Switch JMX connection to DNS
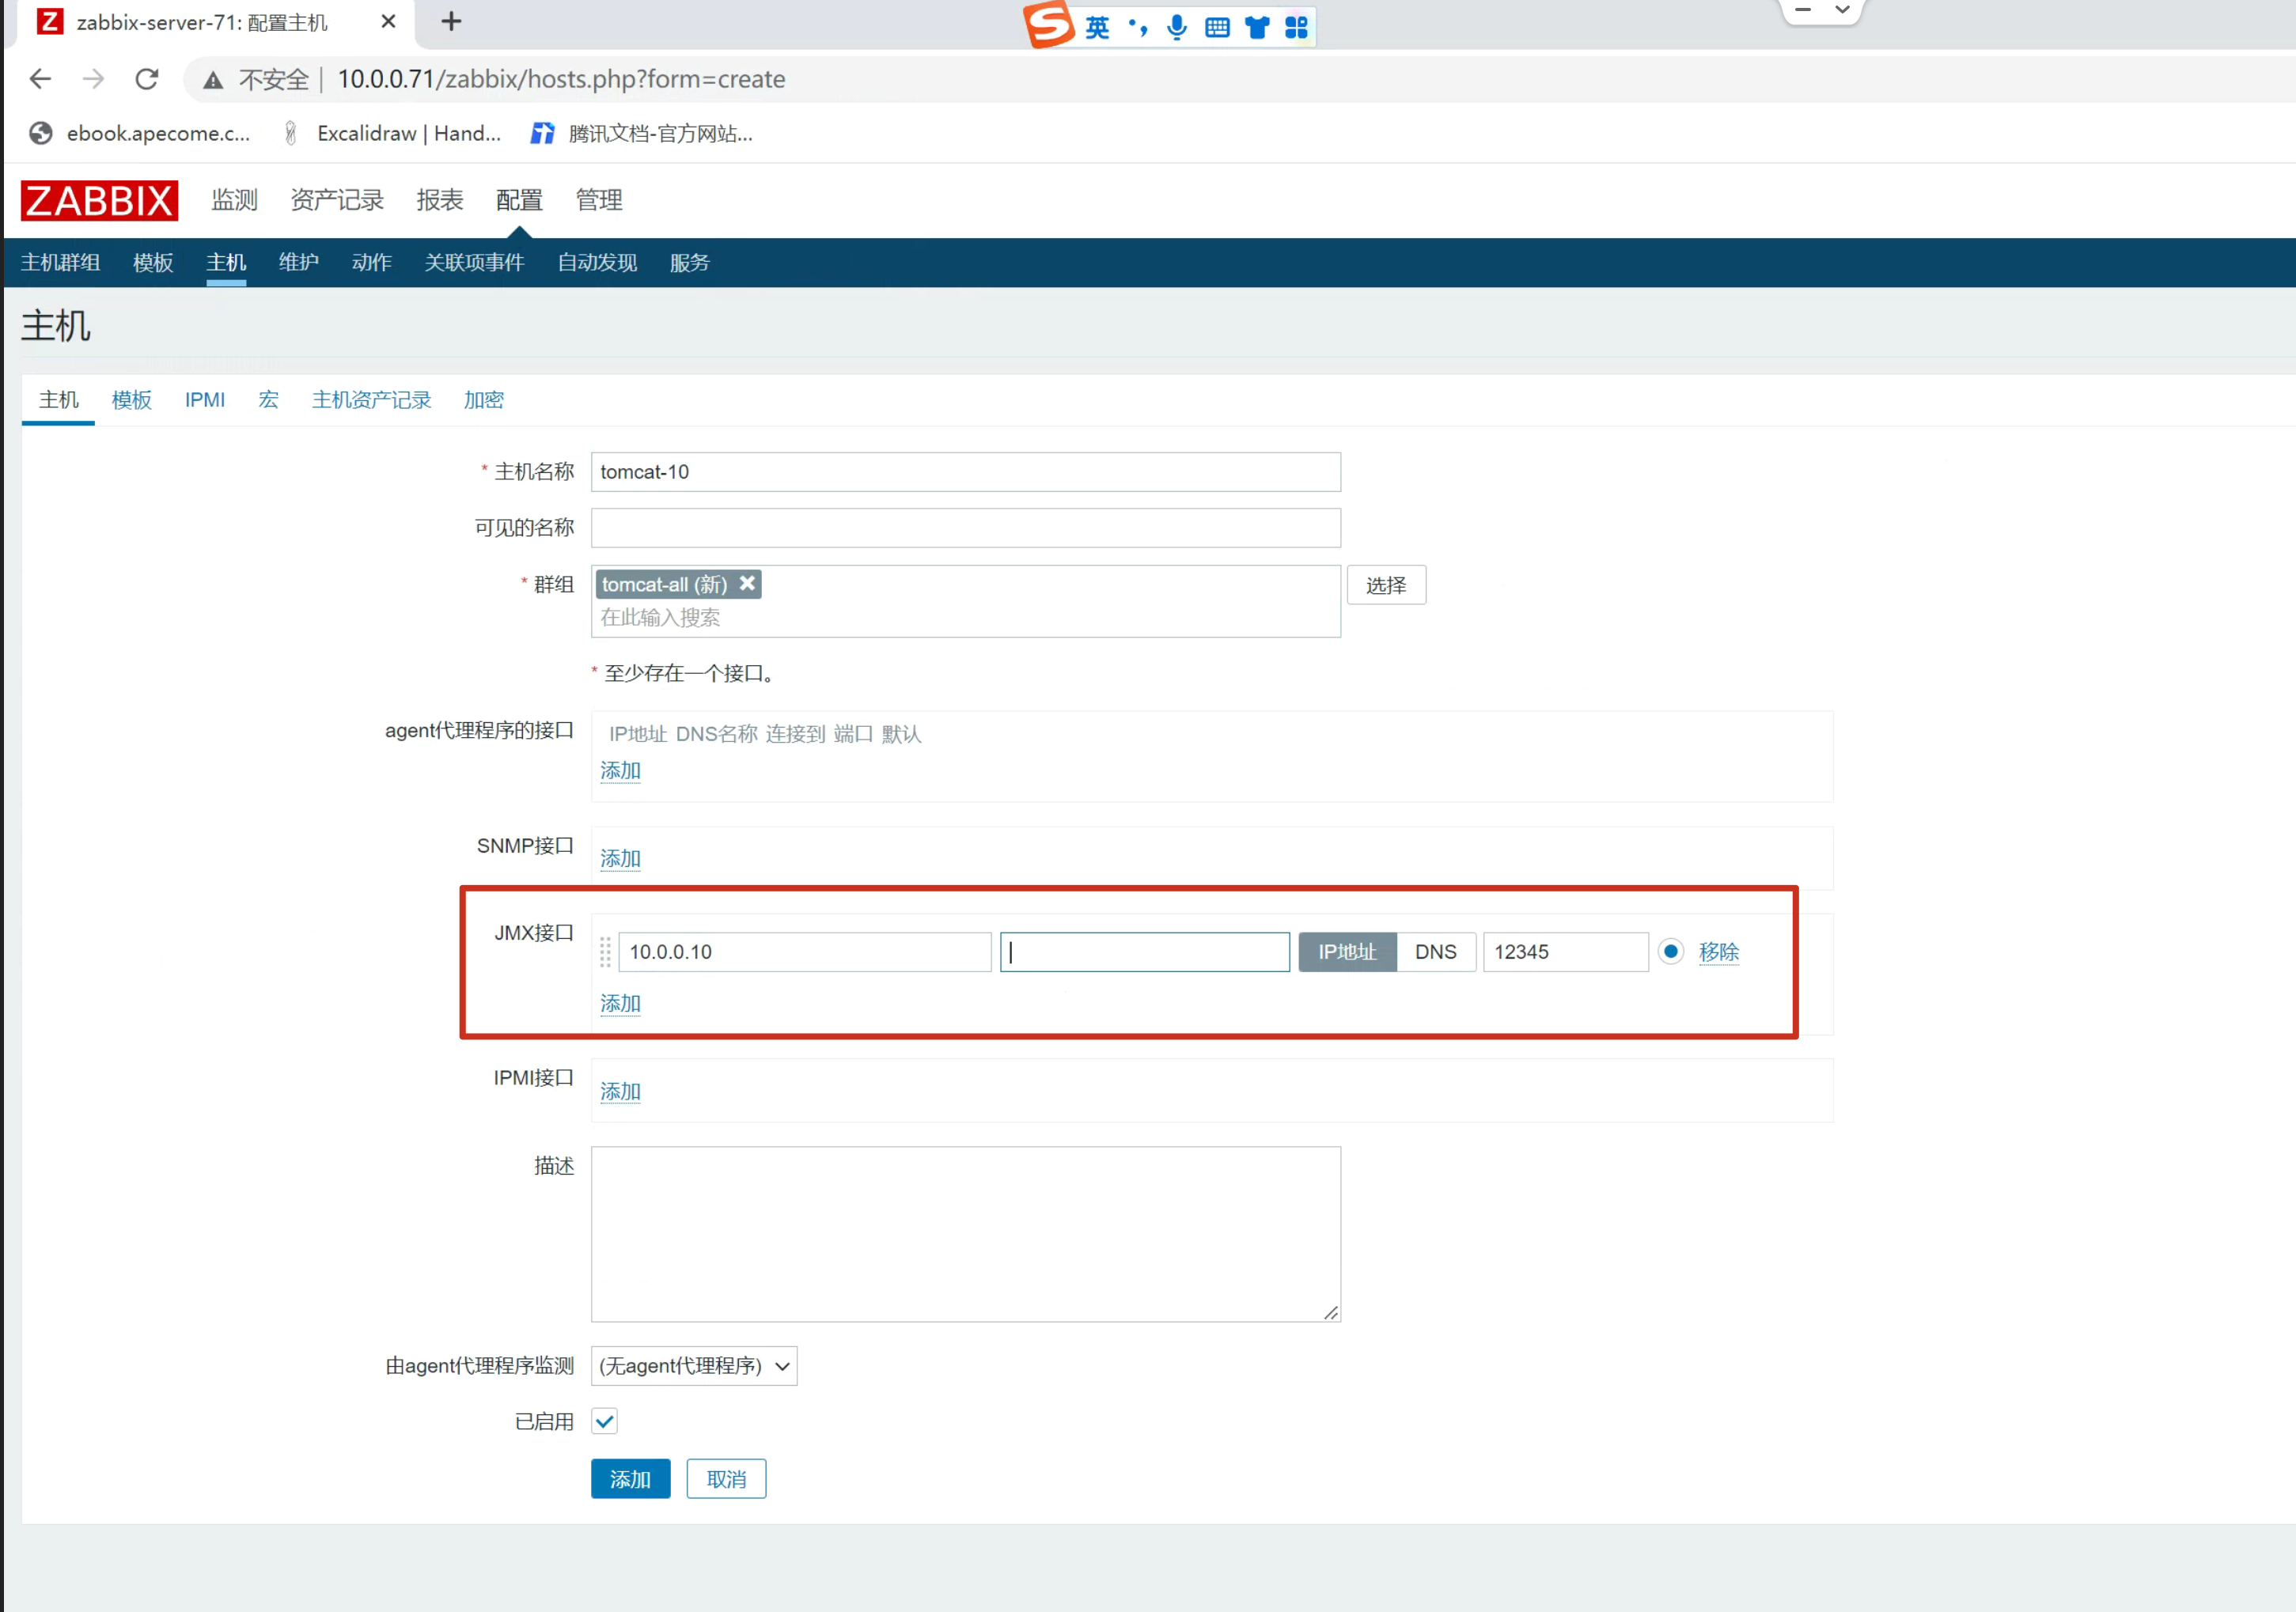Image resolution: width=2296 pixels, height=1612 pixels. click(x=1435, y=952)
